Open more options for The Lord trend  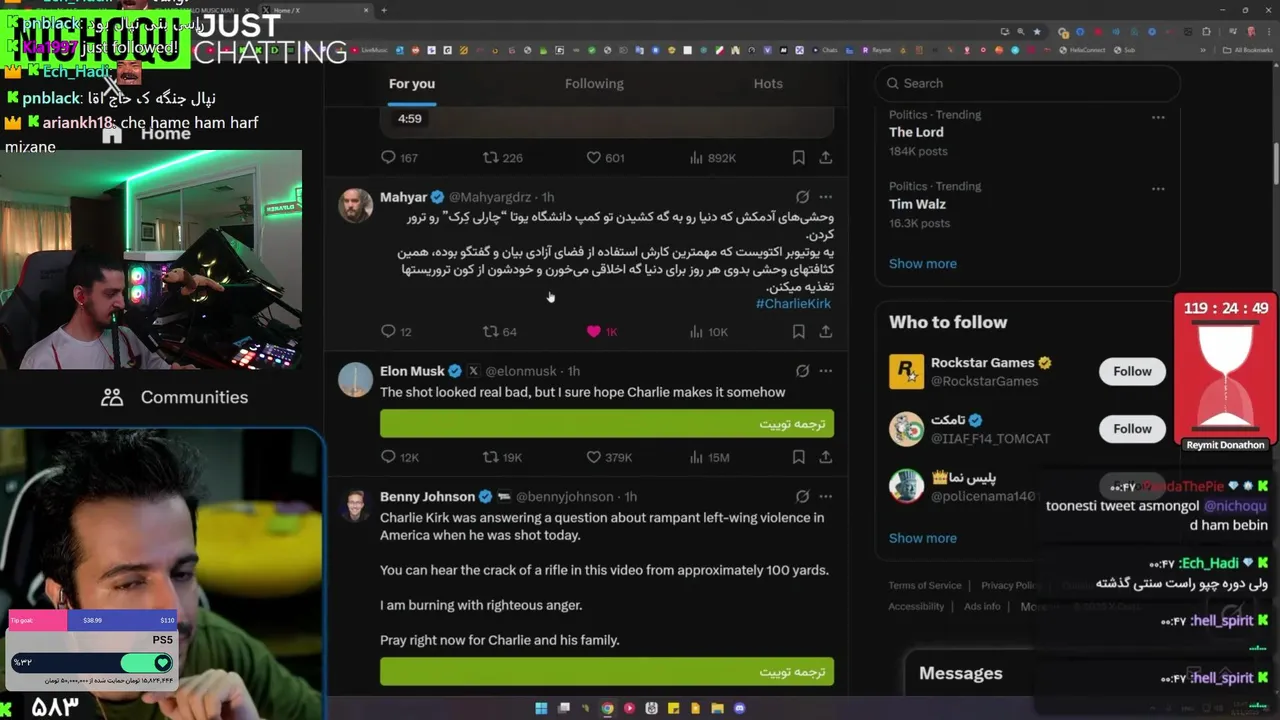tap(1158, 117)
